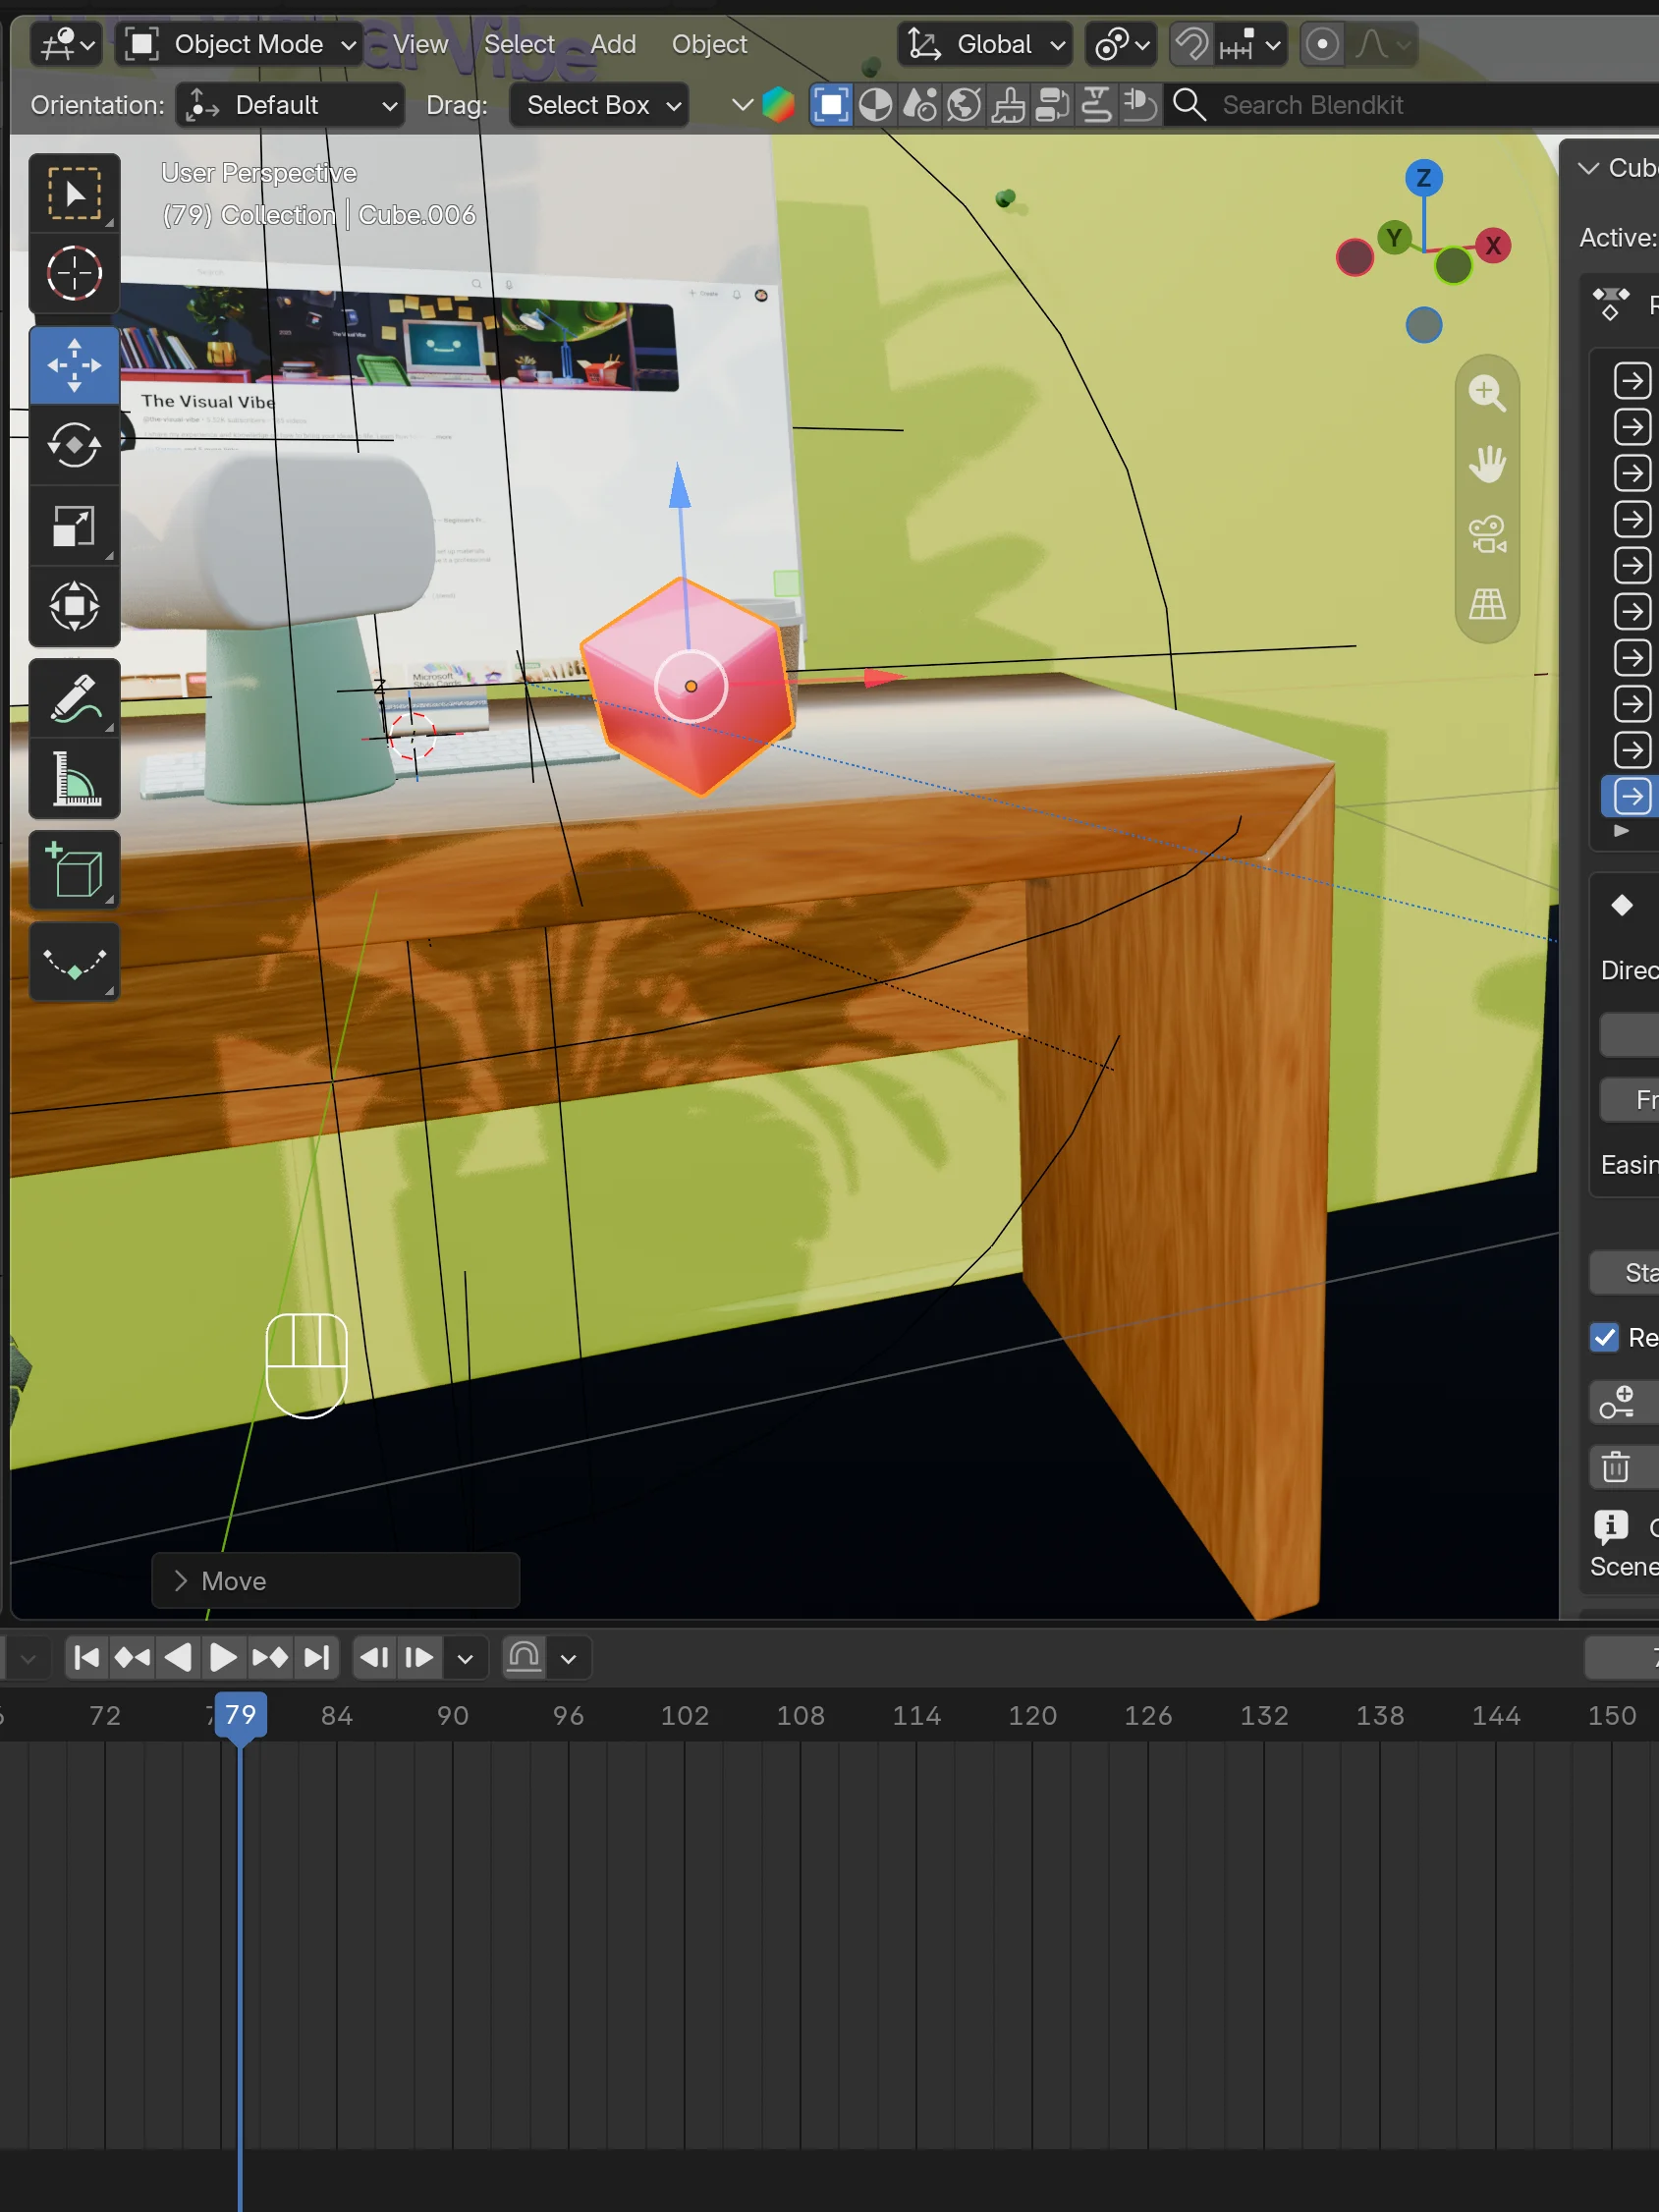Toggle camera view icon
This screenshot has width=1659, height=2212.
pyautogui.click(x=1487, y=534)
